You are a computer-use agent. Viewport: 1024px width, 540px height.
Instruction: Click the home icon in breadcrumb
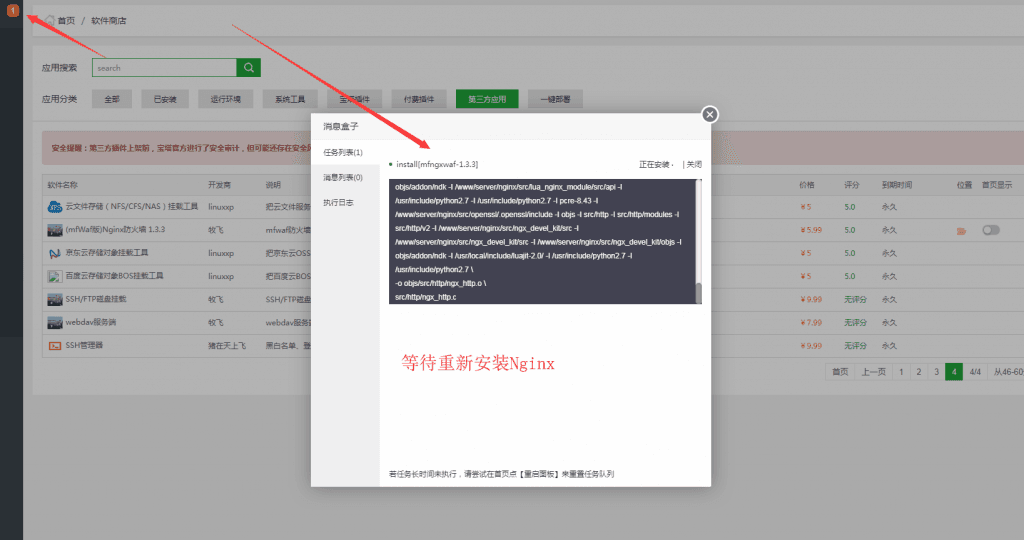48,20
